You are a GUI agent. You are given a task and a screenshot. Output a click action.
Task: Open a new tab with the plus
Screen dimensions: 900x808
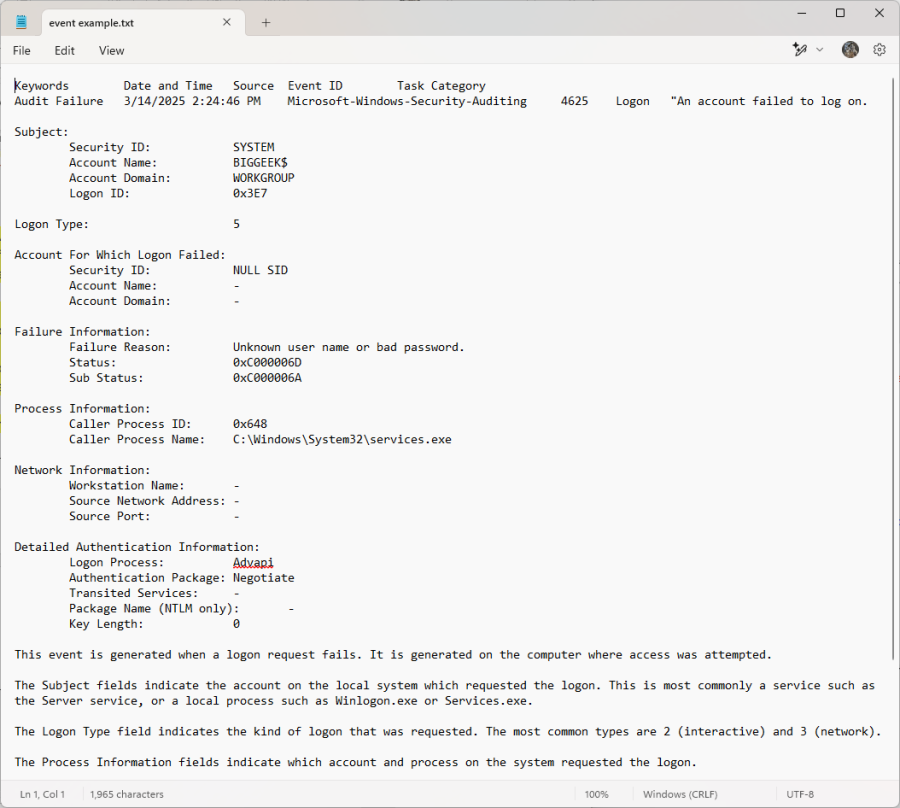pyautogui.click(x=265, y=21)
